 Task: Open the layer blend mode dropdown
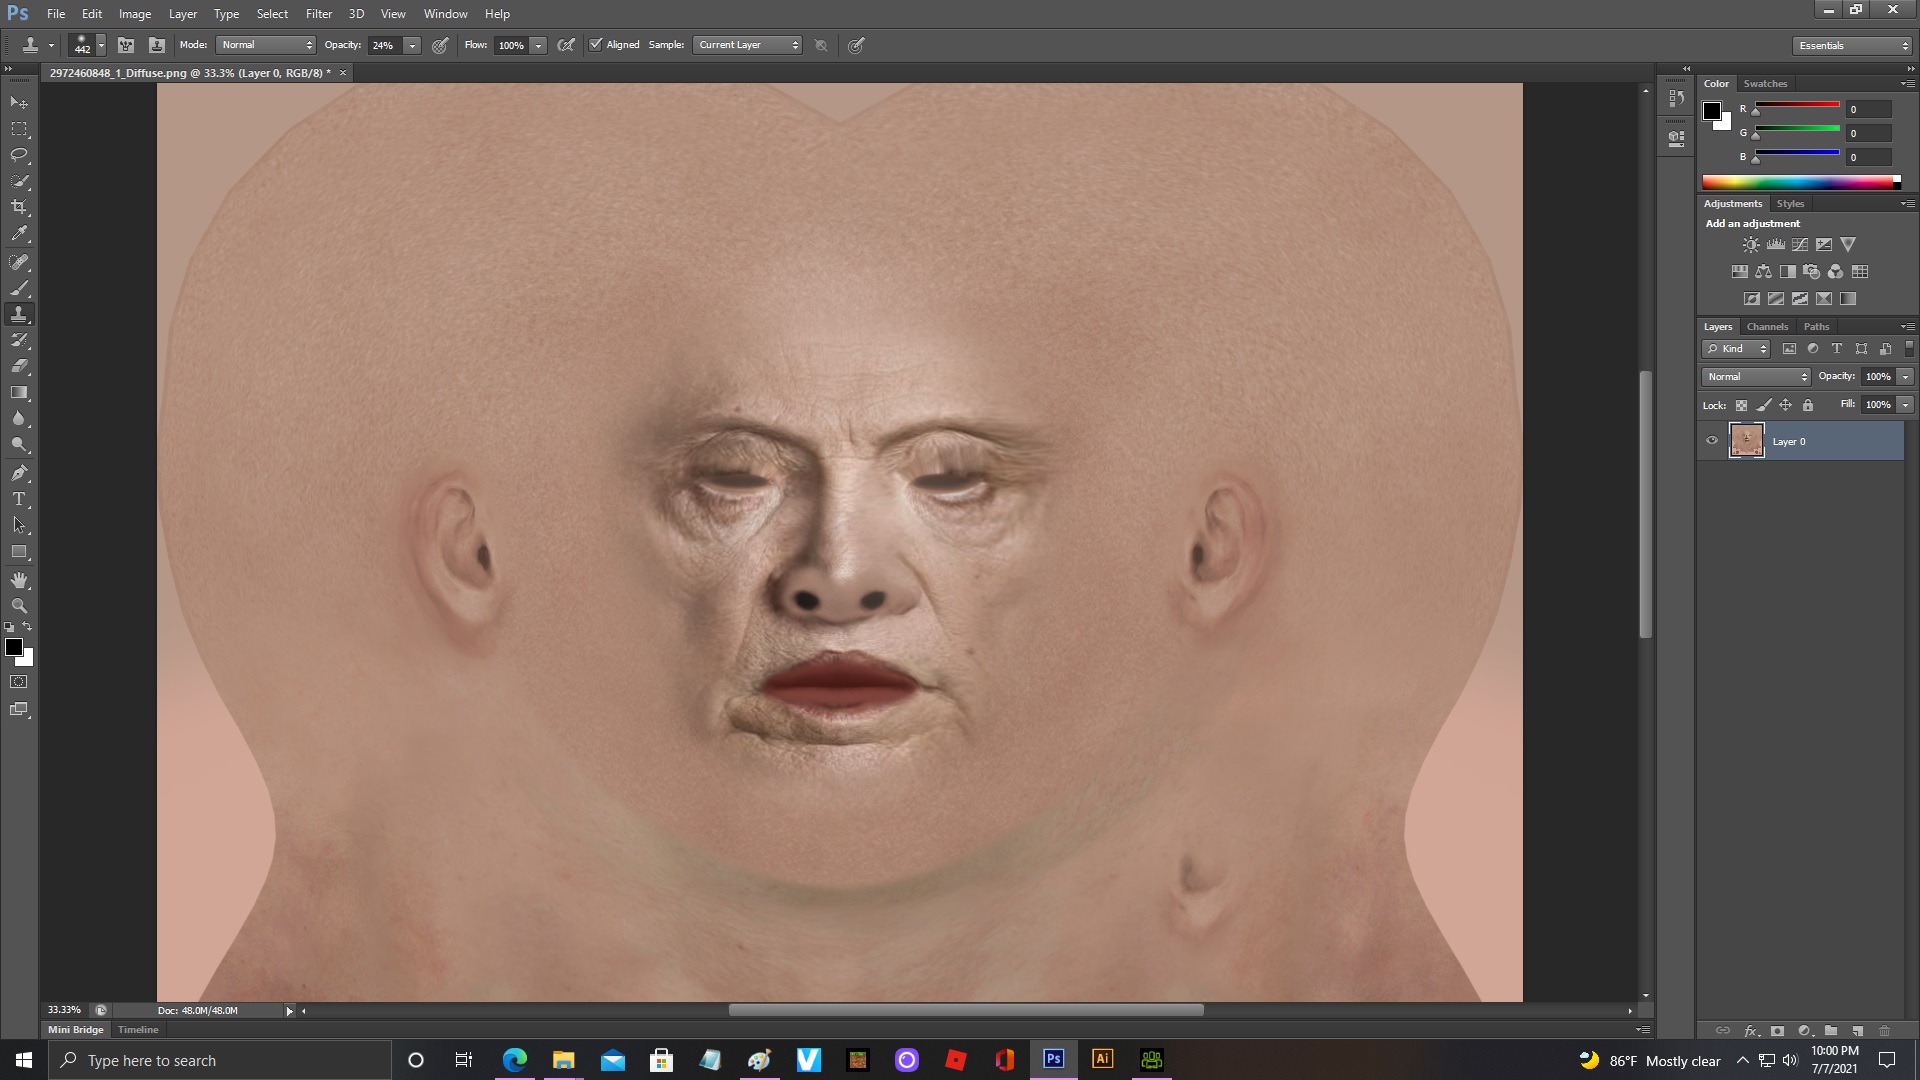[x=1757, y=377]
